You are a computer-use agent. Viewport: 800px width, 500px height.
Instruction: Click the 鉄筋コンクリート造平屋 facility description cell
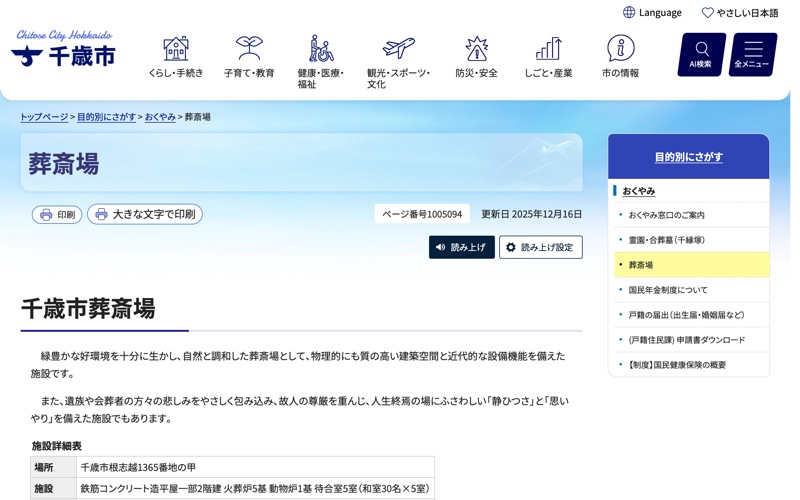point(256,489)
